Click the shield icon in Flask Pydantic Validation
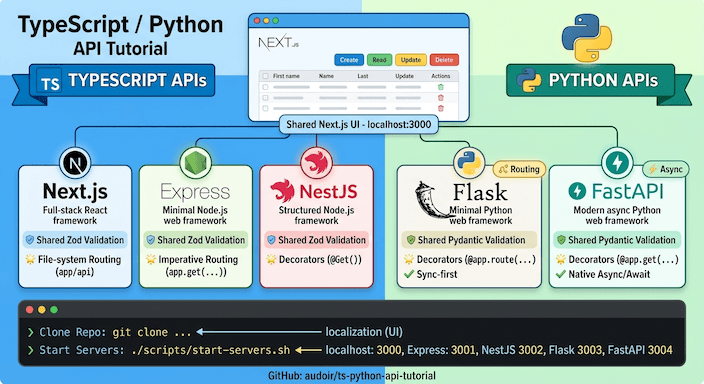704x384 pixels. (x=410, y=240)
